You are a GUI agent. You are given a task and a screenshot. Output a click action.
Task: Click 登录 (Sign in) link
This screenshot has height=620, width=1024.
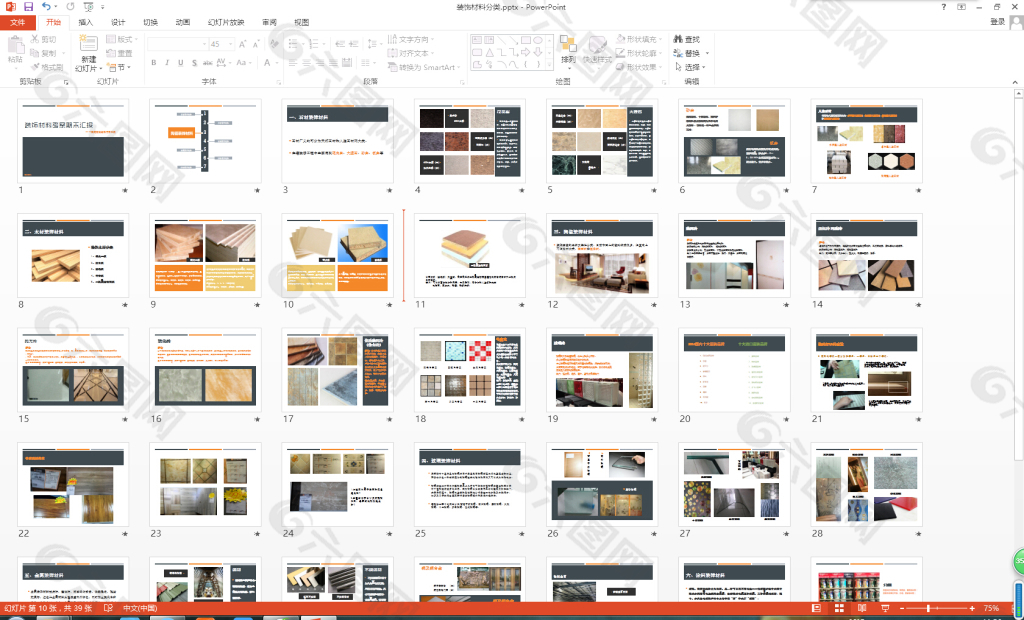[997, 22]
